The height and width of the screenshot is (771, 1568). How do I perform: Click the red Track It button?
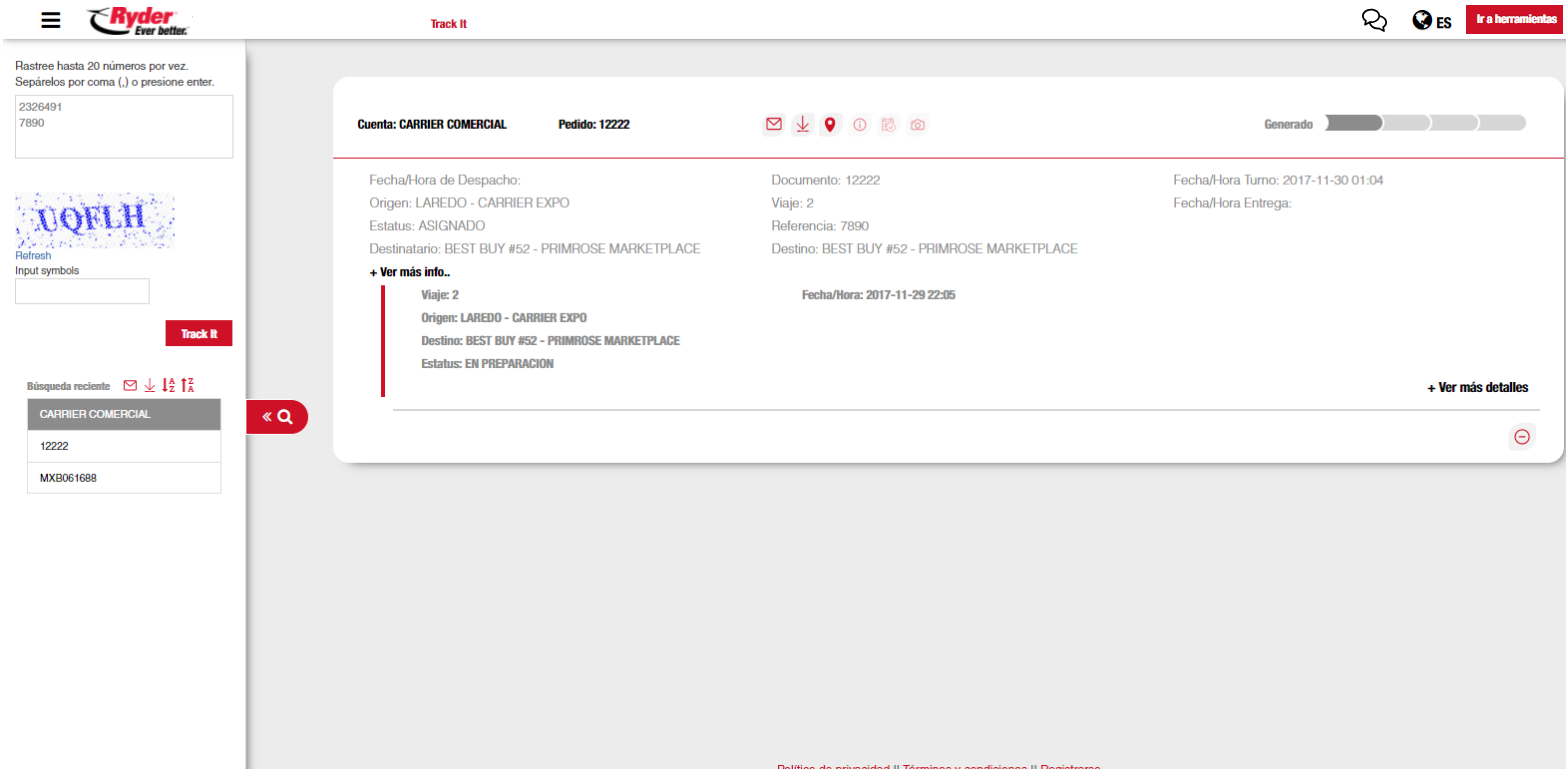[x=198, y=333]
